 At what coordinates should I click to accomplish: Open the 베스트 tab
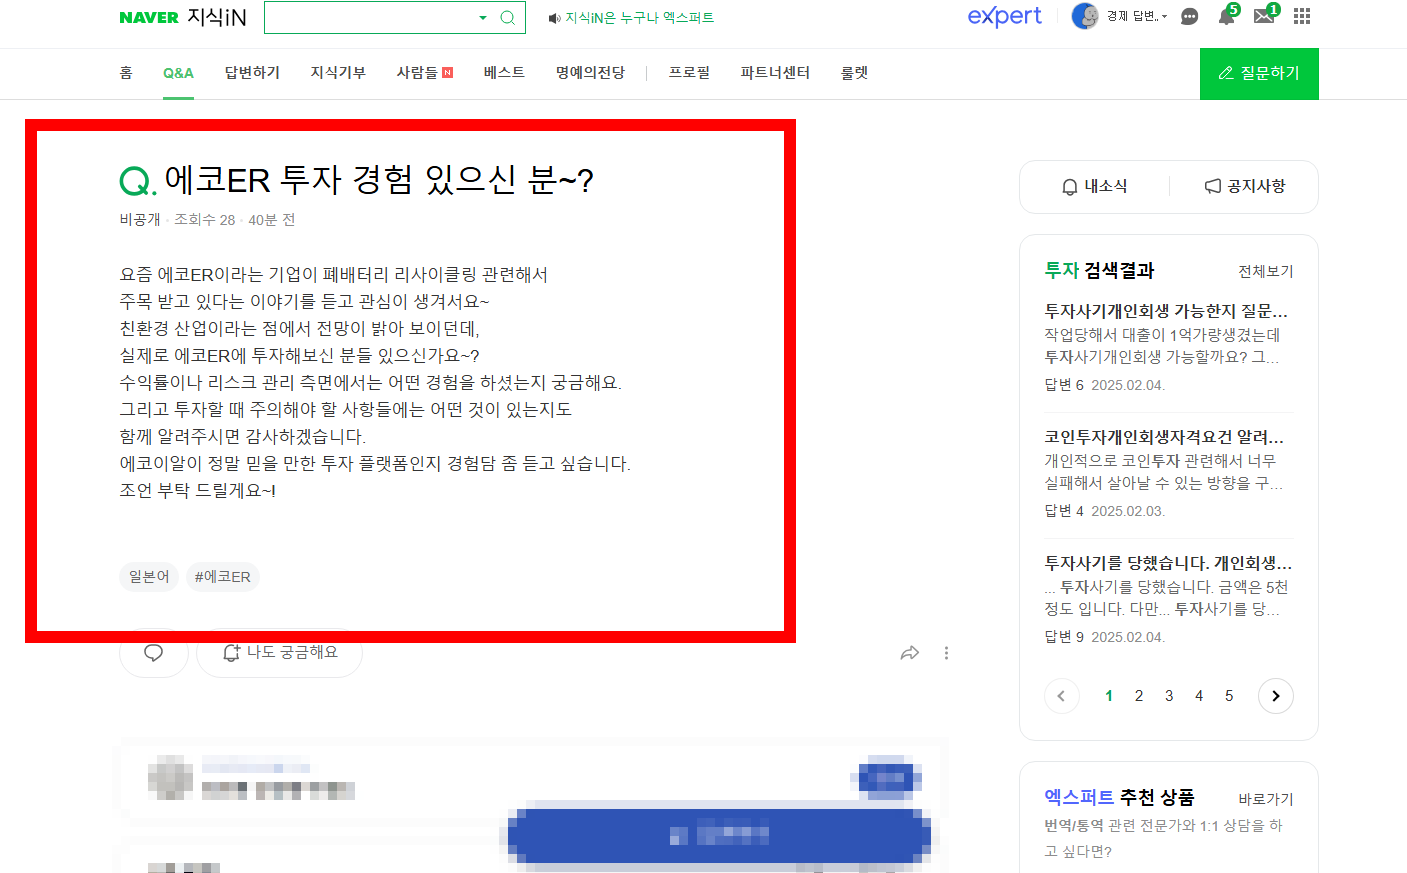tap(504, 73)
